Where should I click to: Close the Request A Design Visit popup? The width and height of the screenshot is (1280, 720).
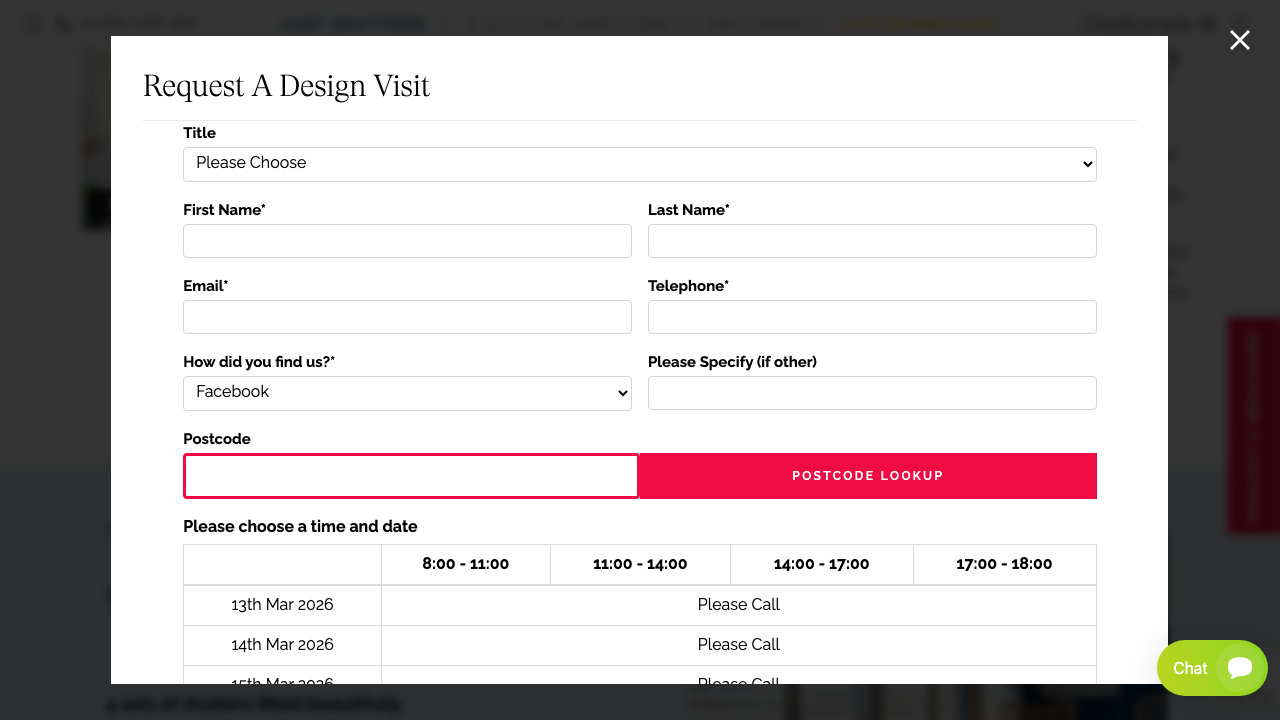click(1239, 40)
